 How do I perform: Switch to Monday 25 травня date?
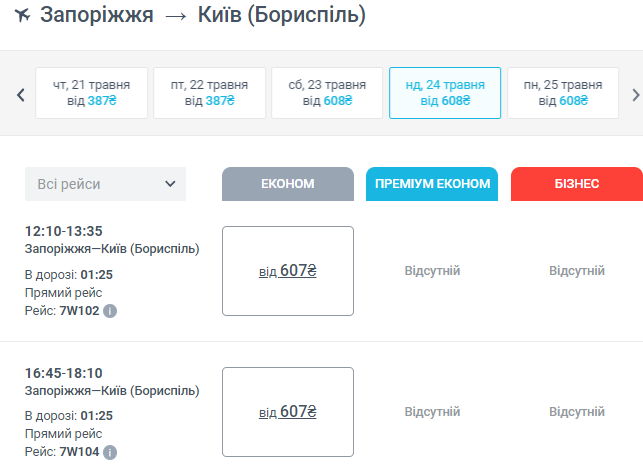563,93
